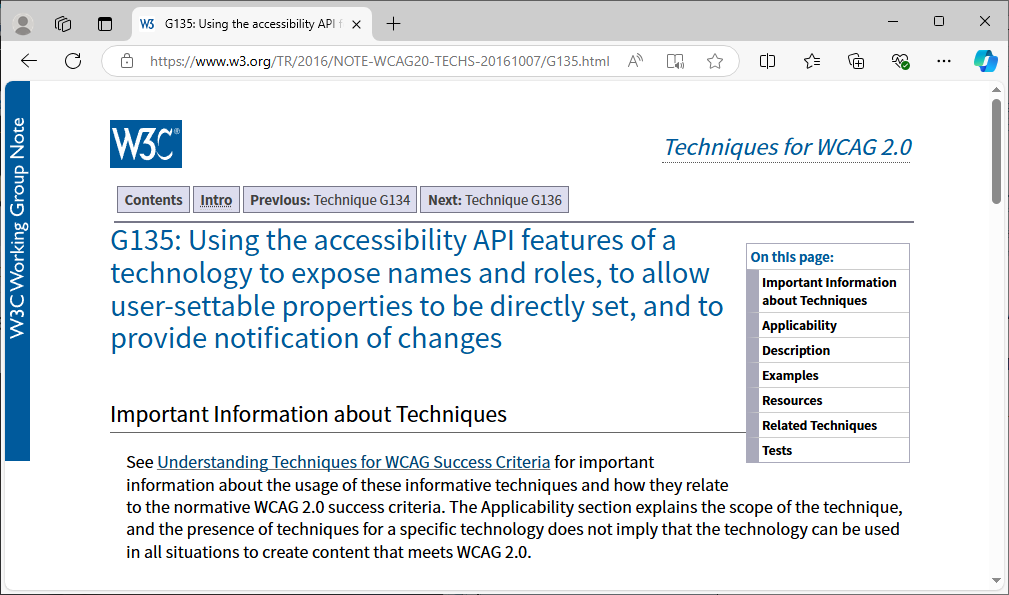The image size is (1009, 595).
Task: Open the Contents navigation button
Action: (x=153, y=200)
